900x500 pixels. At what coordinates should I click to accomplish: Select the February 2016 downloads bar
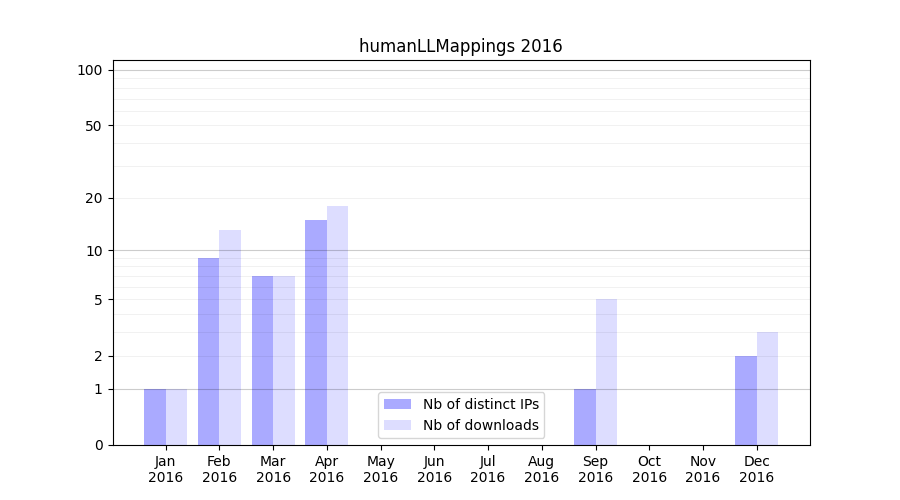(x=230, y=337)
